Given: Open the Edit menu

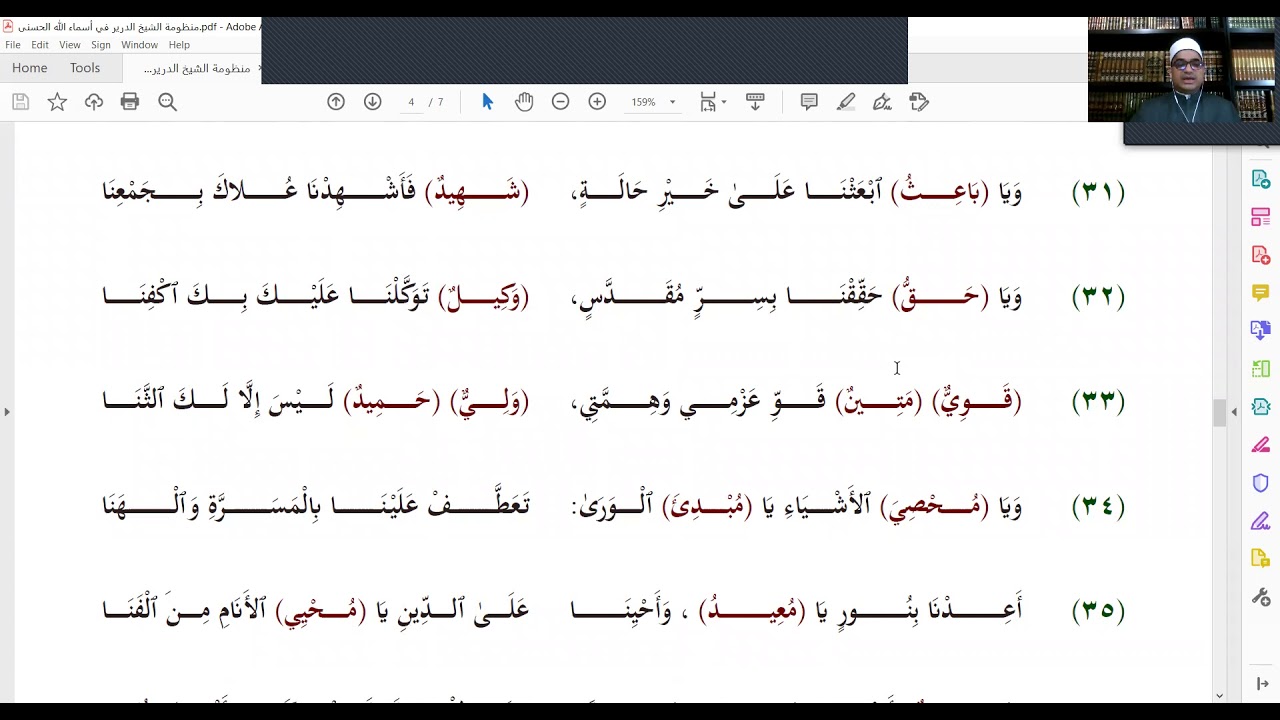Looking at the screenshot, I should pos(40,45).
